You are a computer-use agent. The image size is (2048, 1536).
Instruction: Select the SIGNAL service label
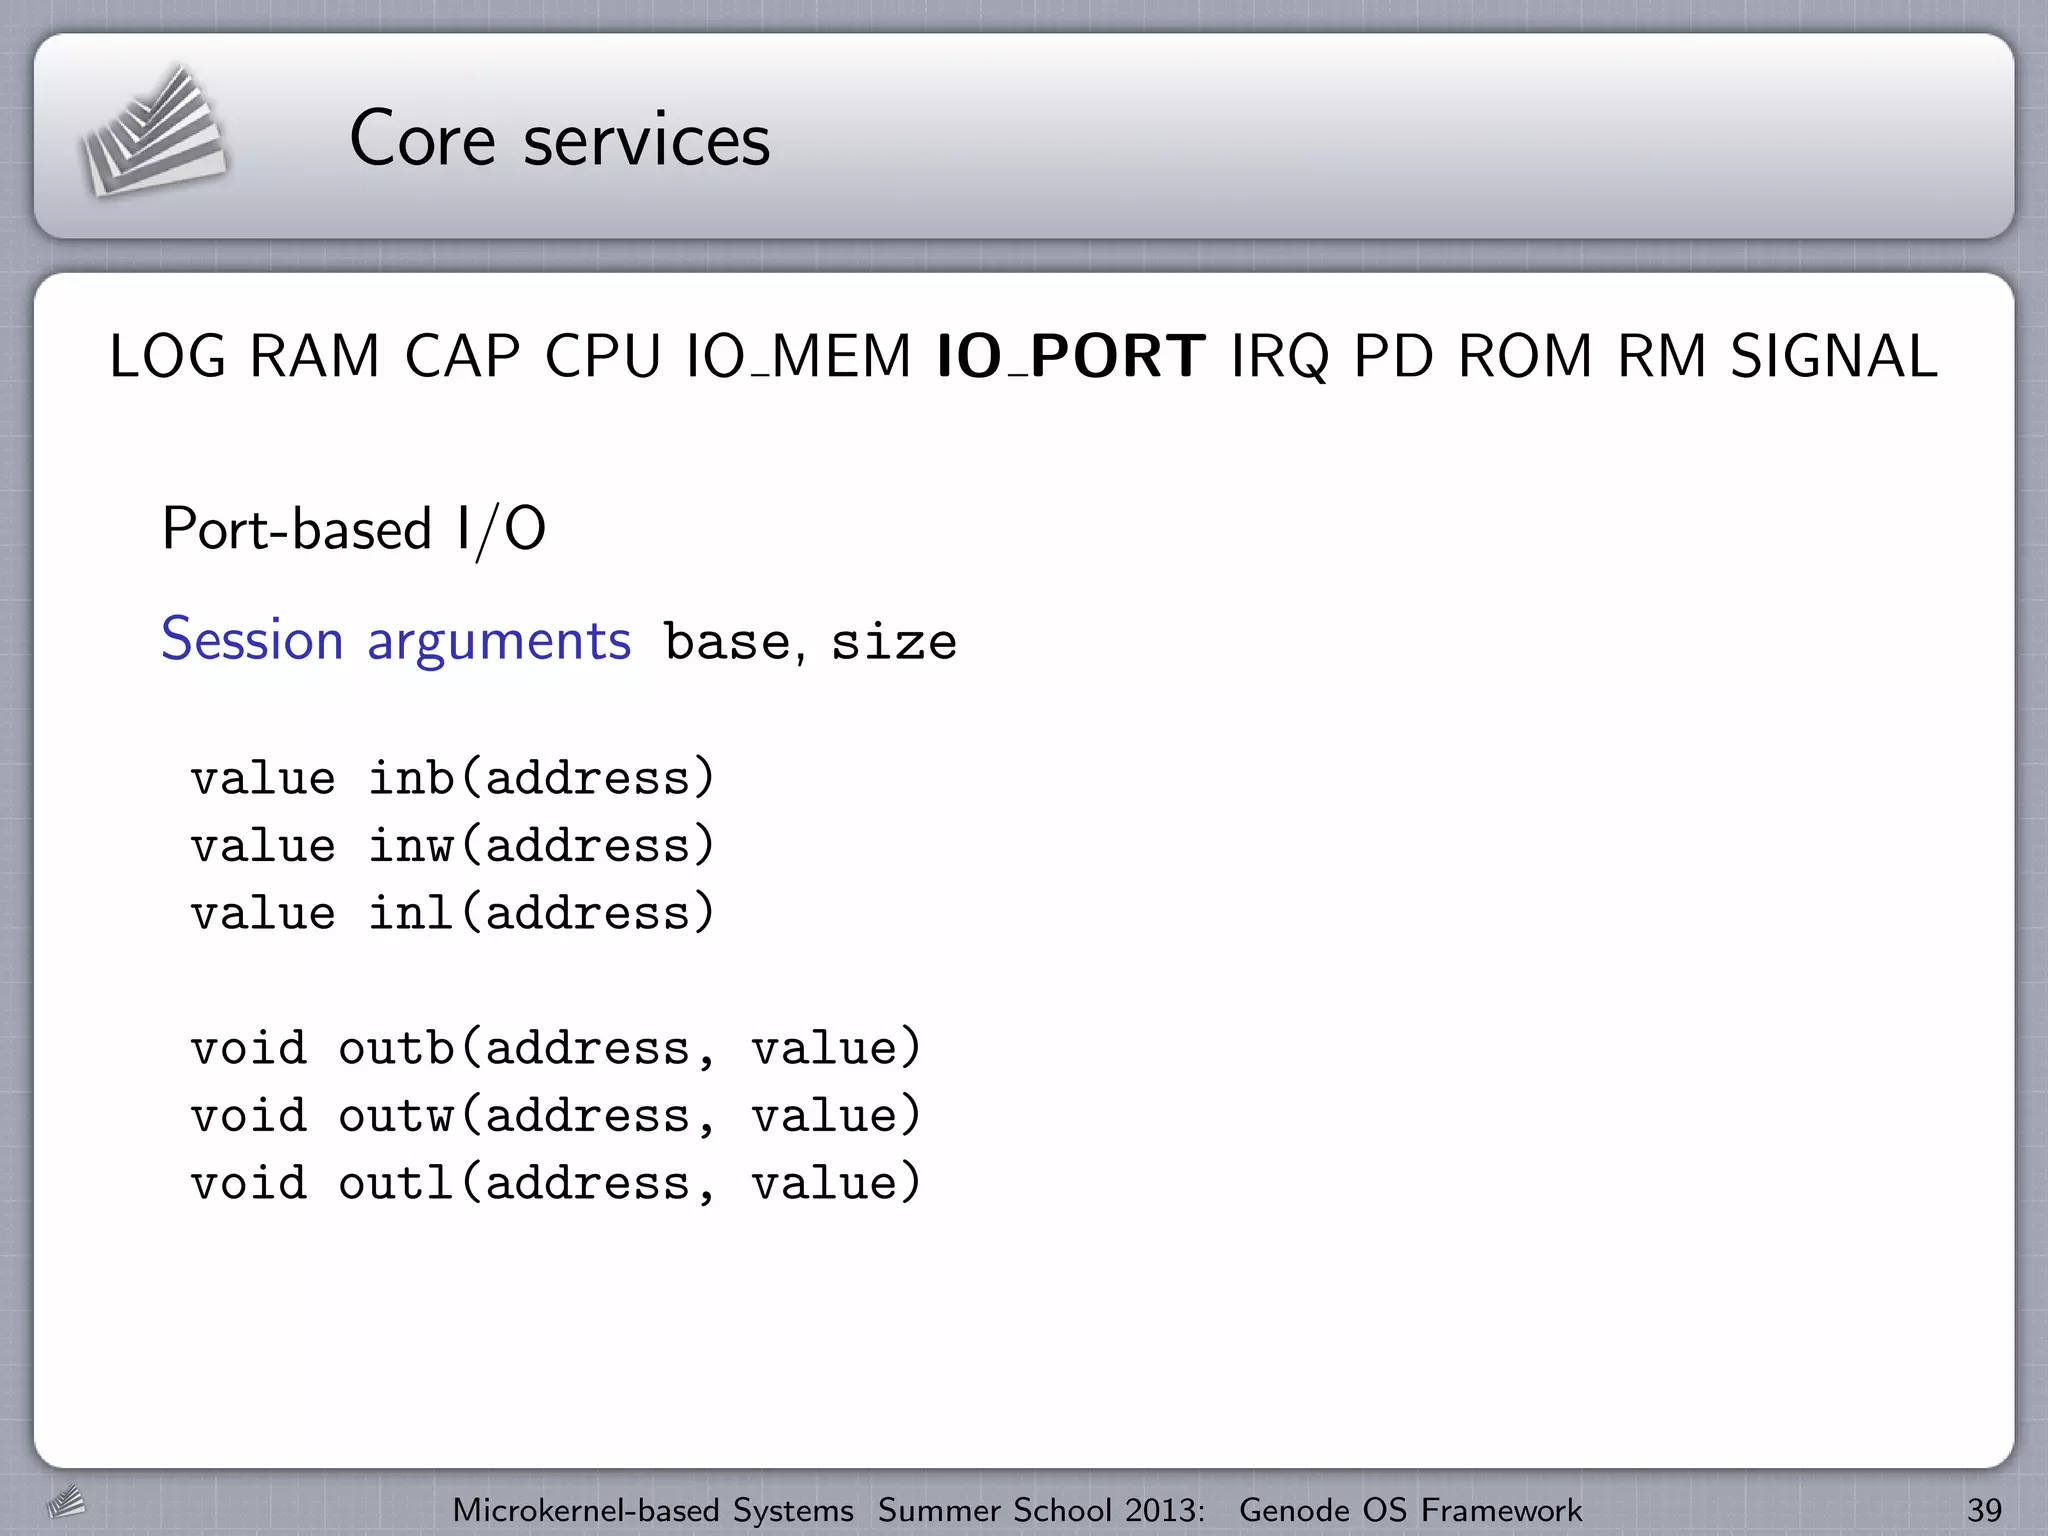1834,356
